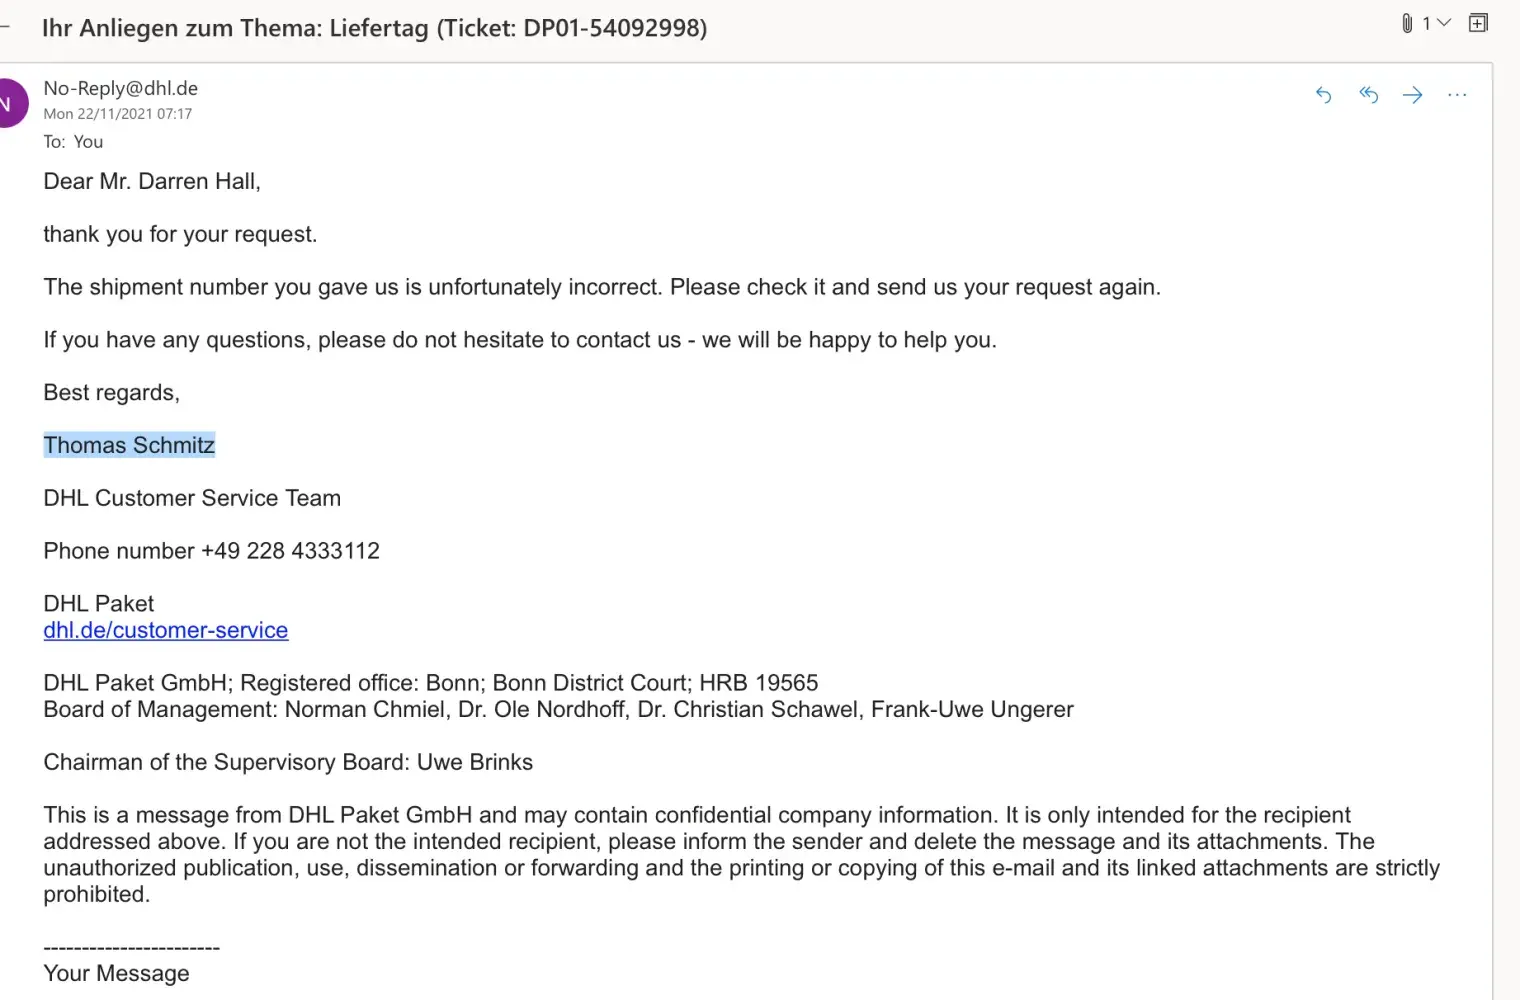1520x1000 pixels.
Task: Click the "Dear Mr. Darren Hall" greeting
Action: pyautogui.click(x=152, y=181)
